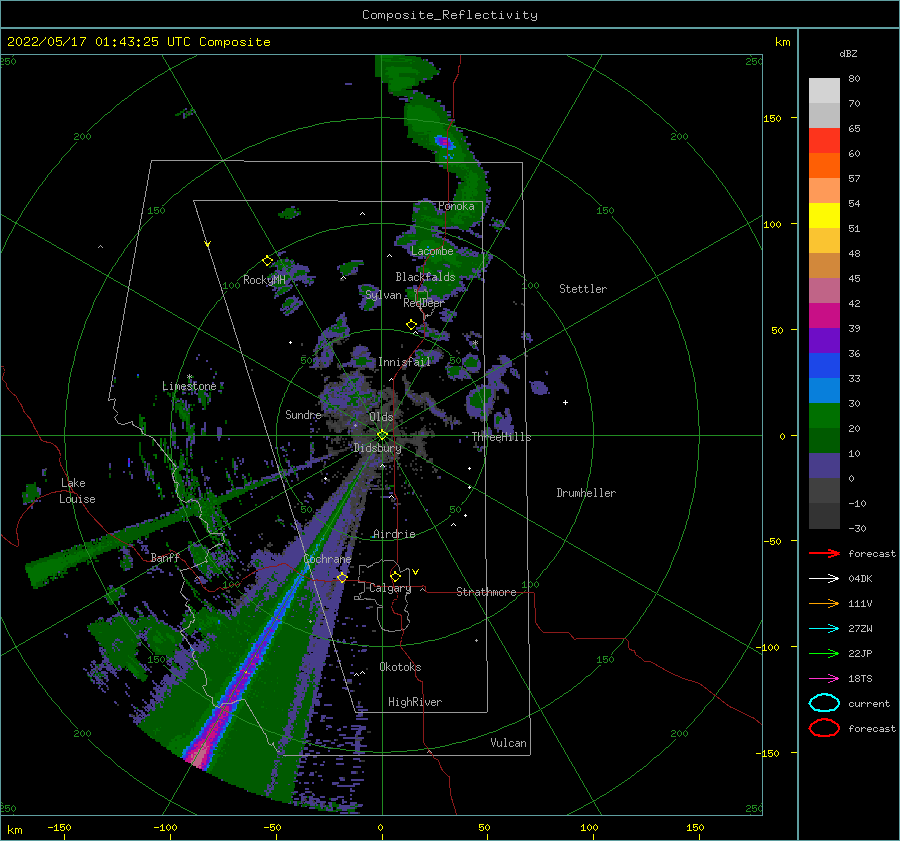The image size is (900, 841).
Task: Click the orange 111V arrow icon
Action: click(824, 603)
